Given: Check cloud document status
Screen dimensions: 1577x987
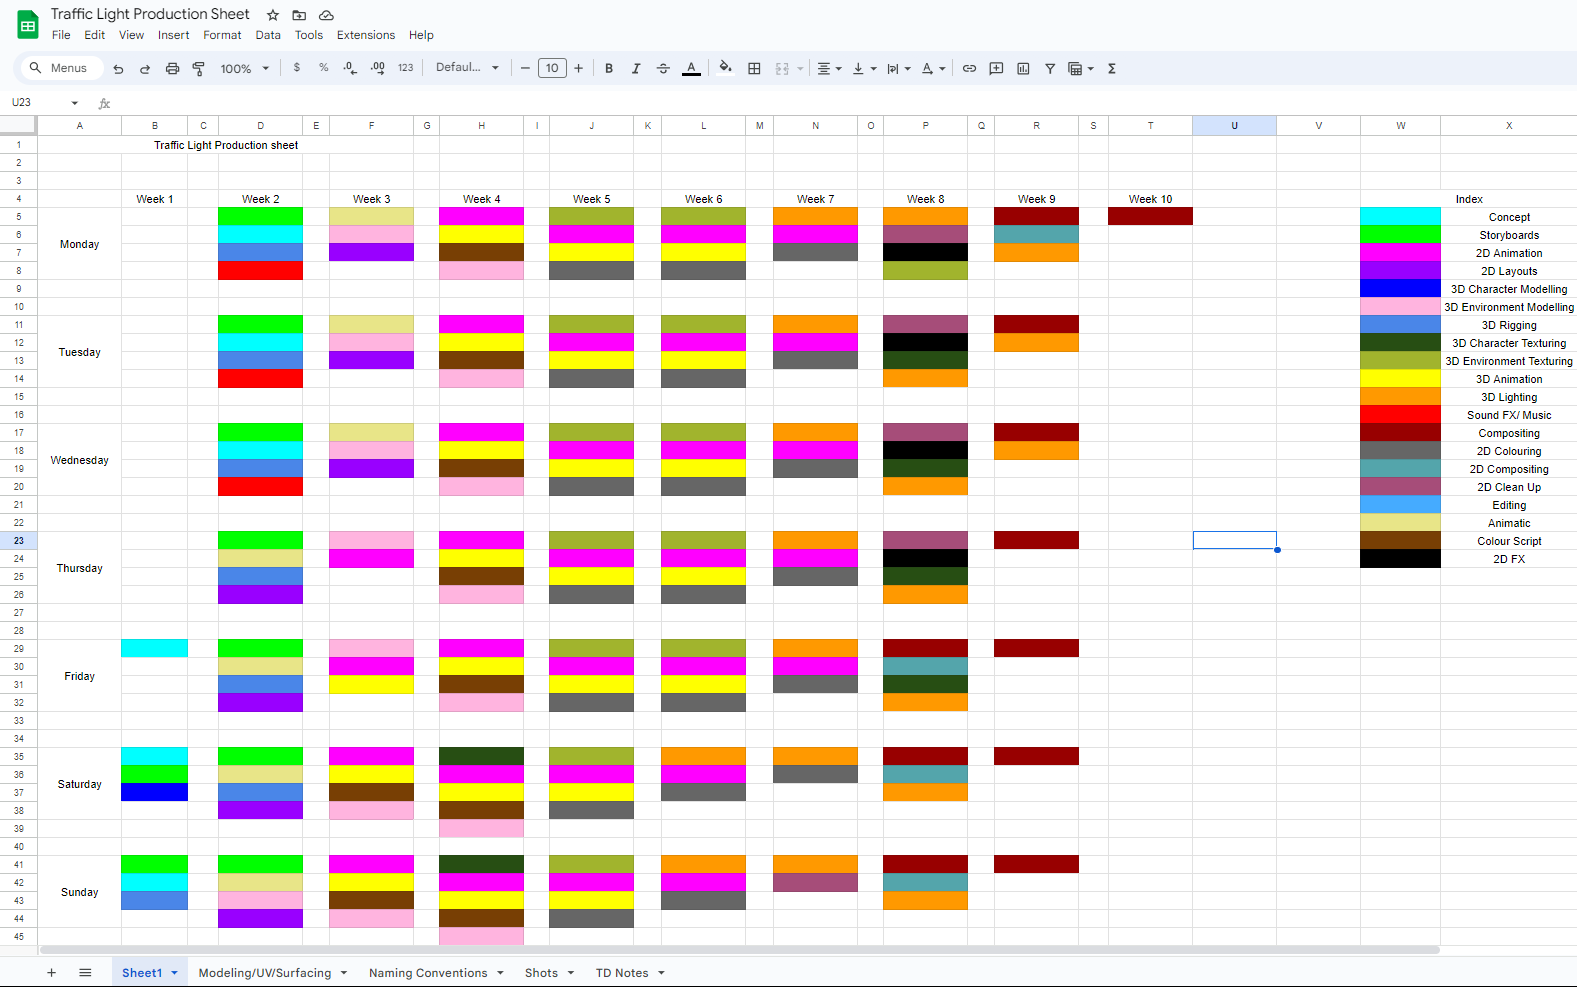Looking at the screenshot, I should click(326, 15).
